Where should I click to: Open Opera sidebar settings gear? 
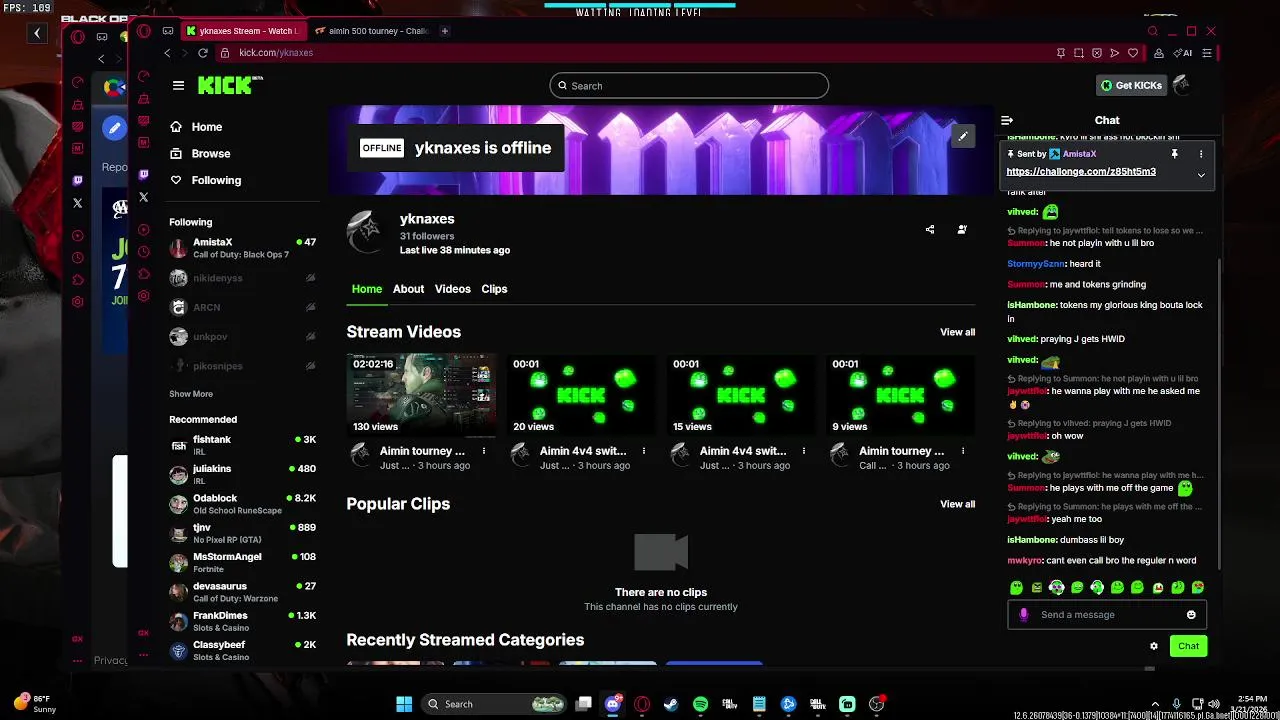144,296
